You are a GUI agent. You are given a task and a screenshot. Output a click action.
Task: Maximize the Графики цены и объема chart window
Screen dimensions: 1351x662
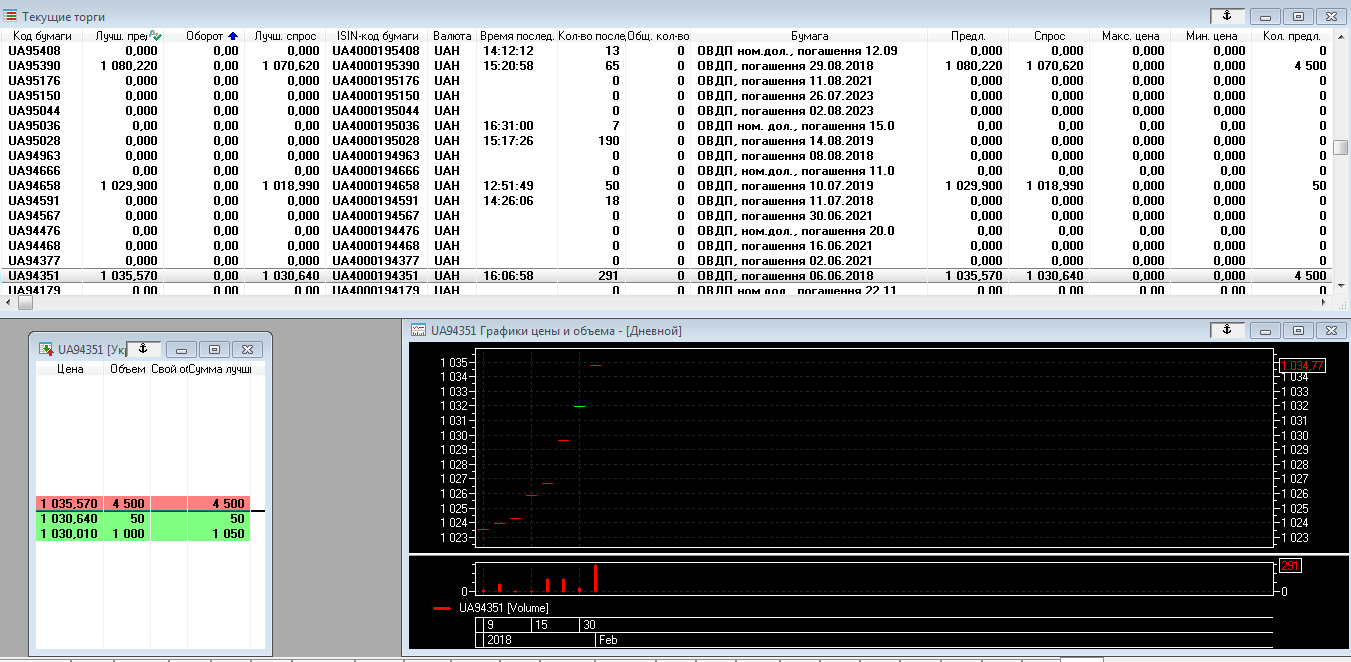pos(1298,330)
